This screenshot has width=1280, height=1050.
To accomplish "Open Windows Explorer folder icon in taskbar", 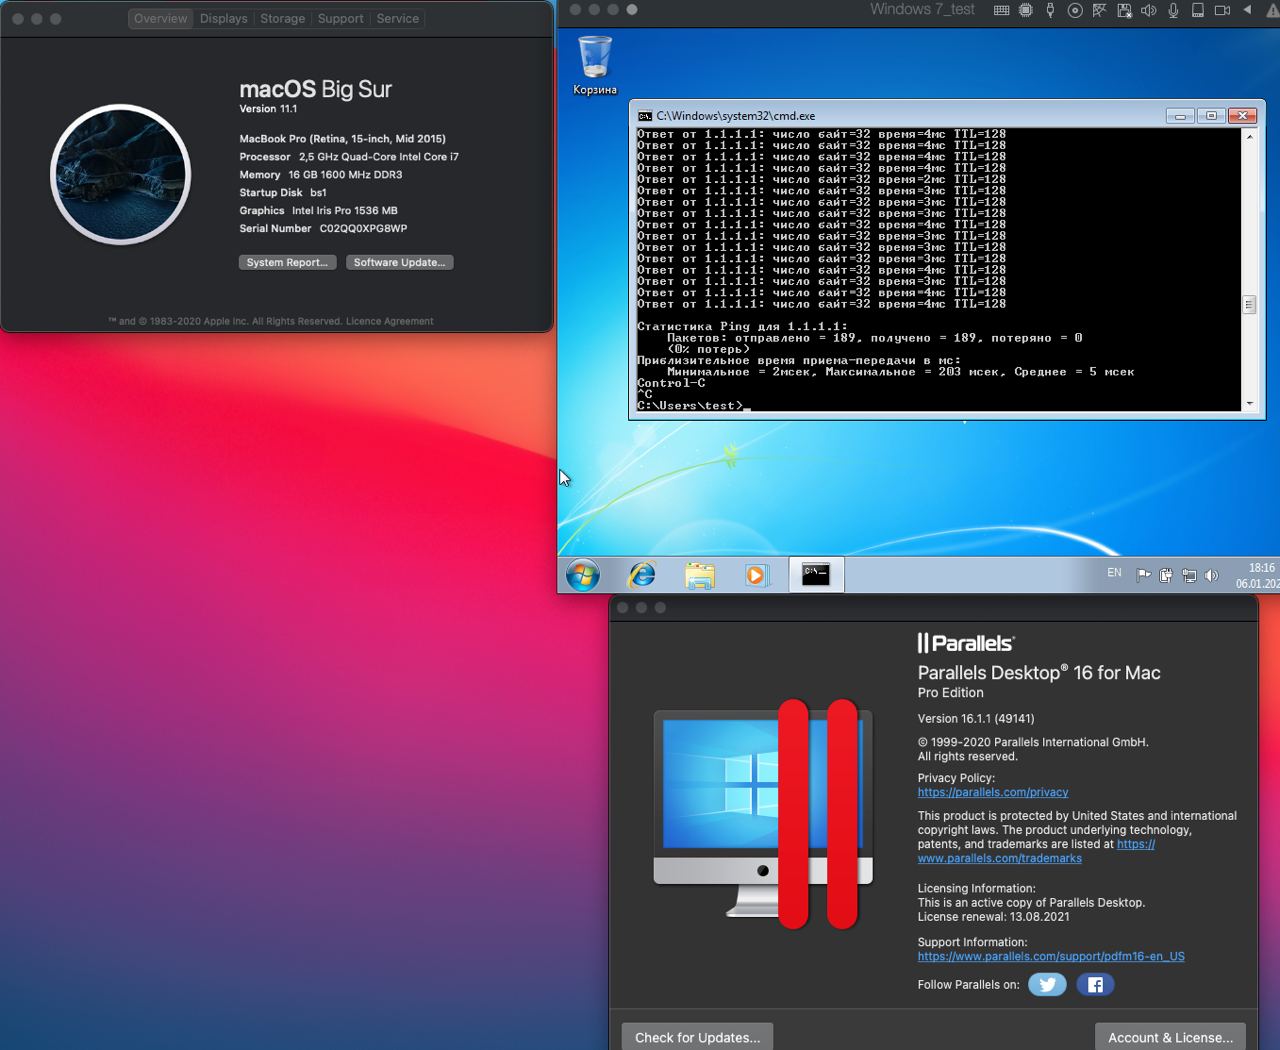I will tap(700, 575).
